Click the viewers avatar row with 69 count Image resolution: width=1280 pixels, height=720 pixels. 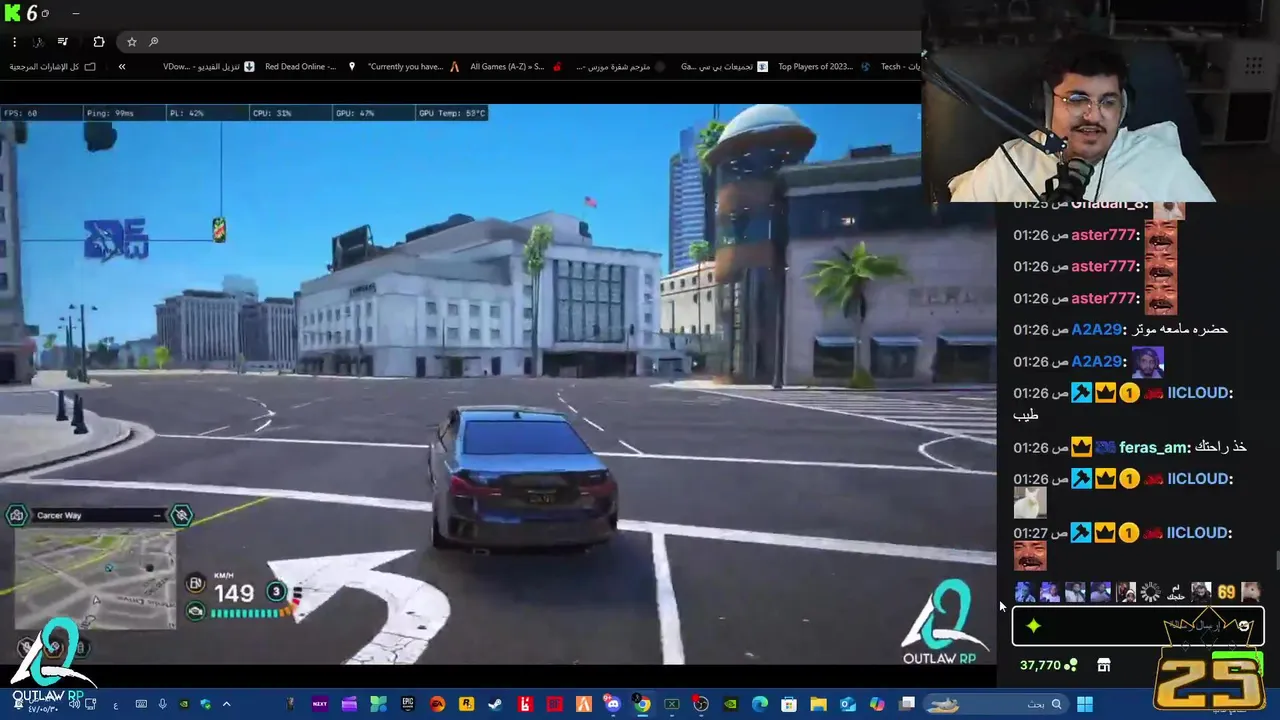(1138, 592)
